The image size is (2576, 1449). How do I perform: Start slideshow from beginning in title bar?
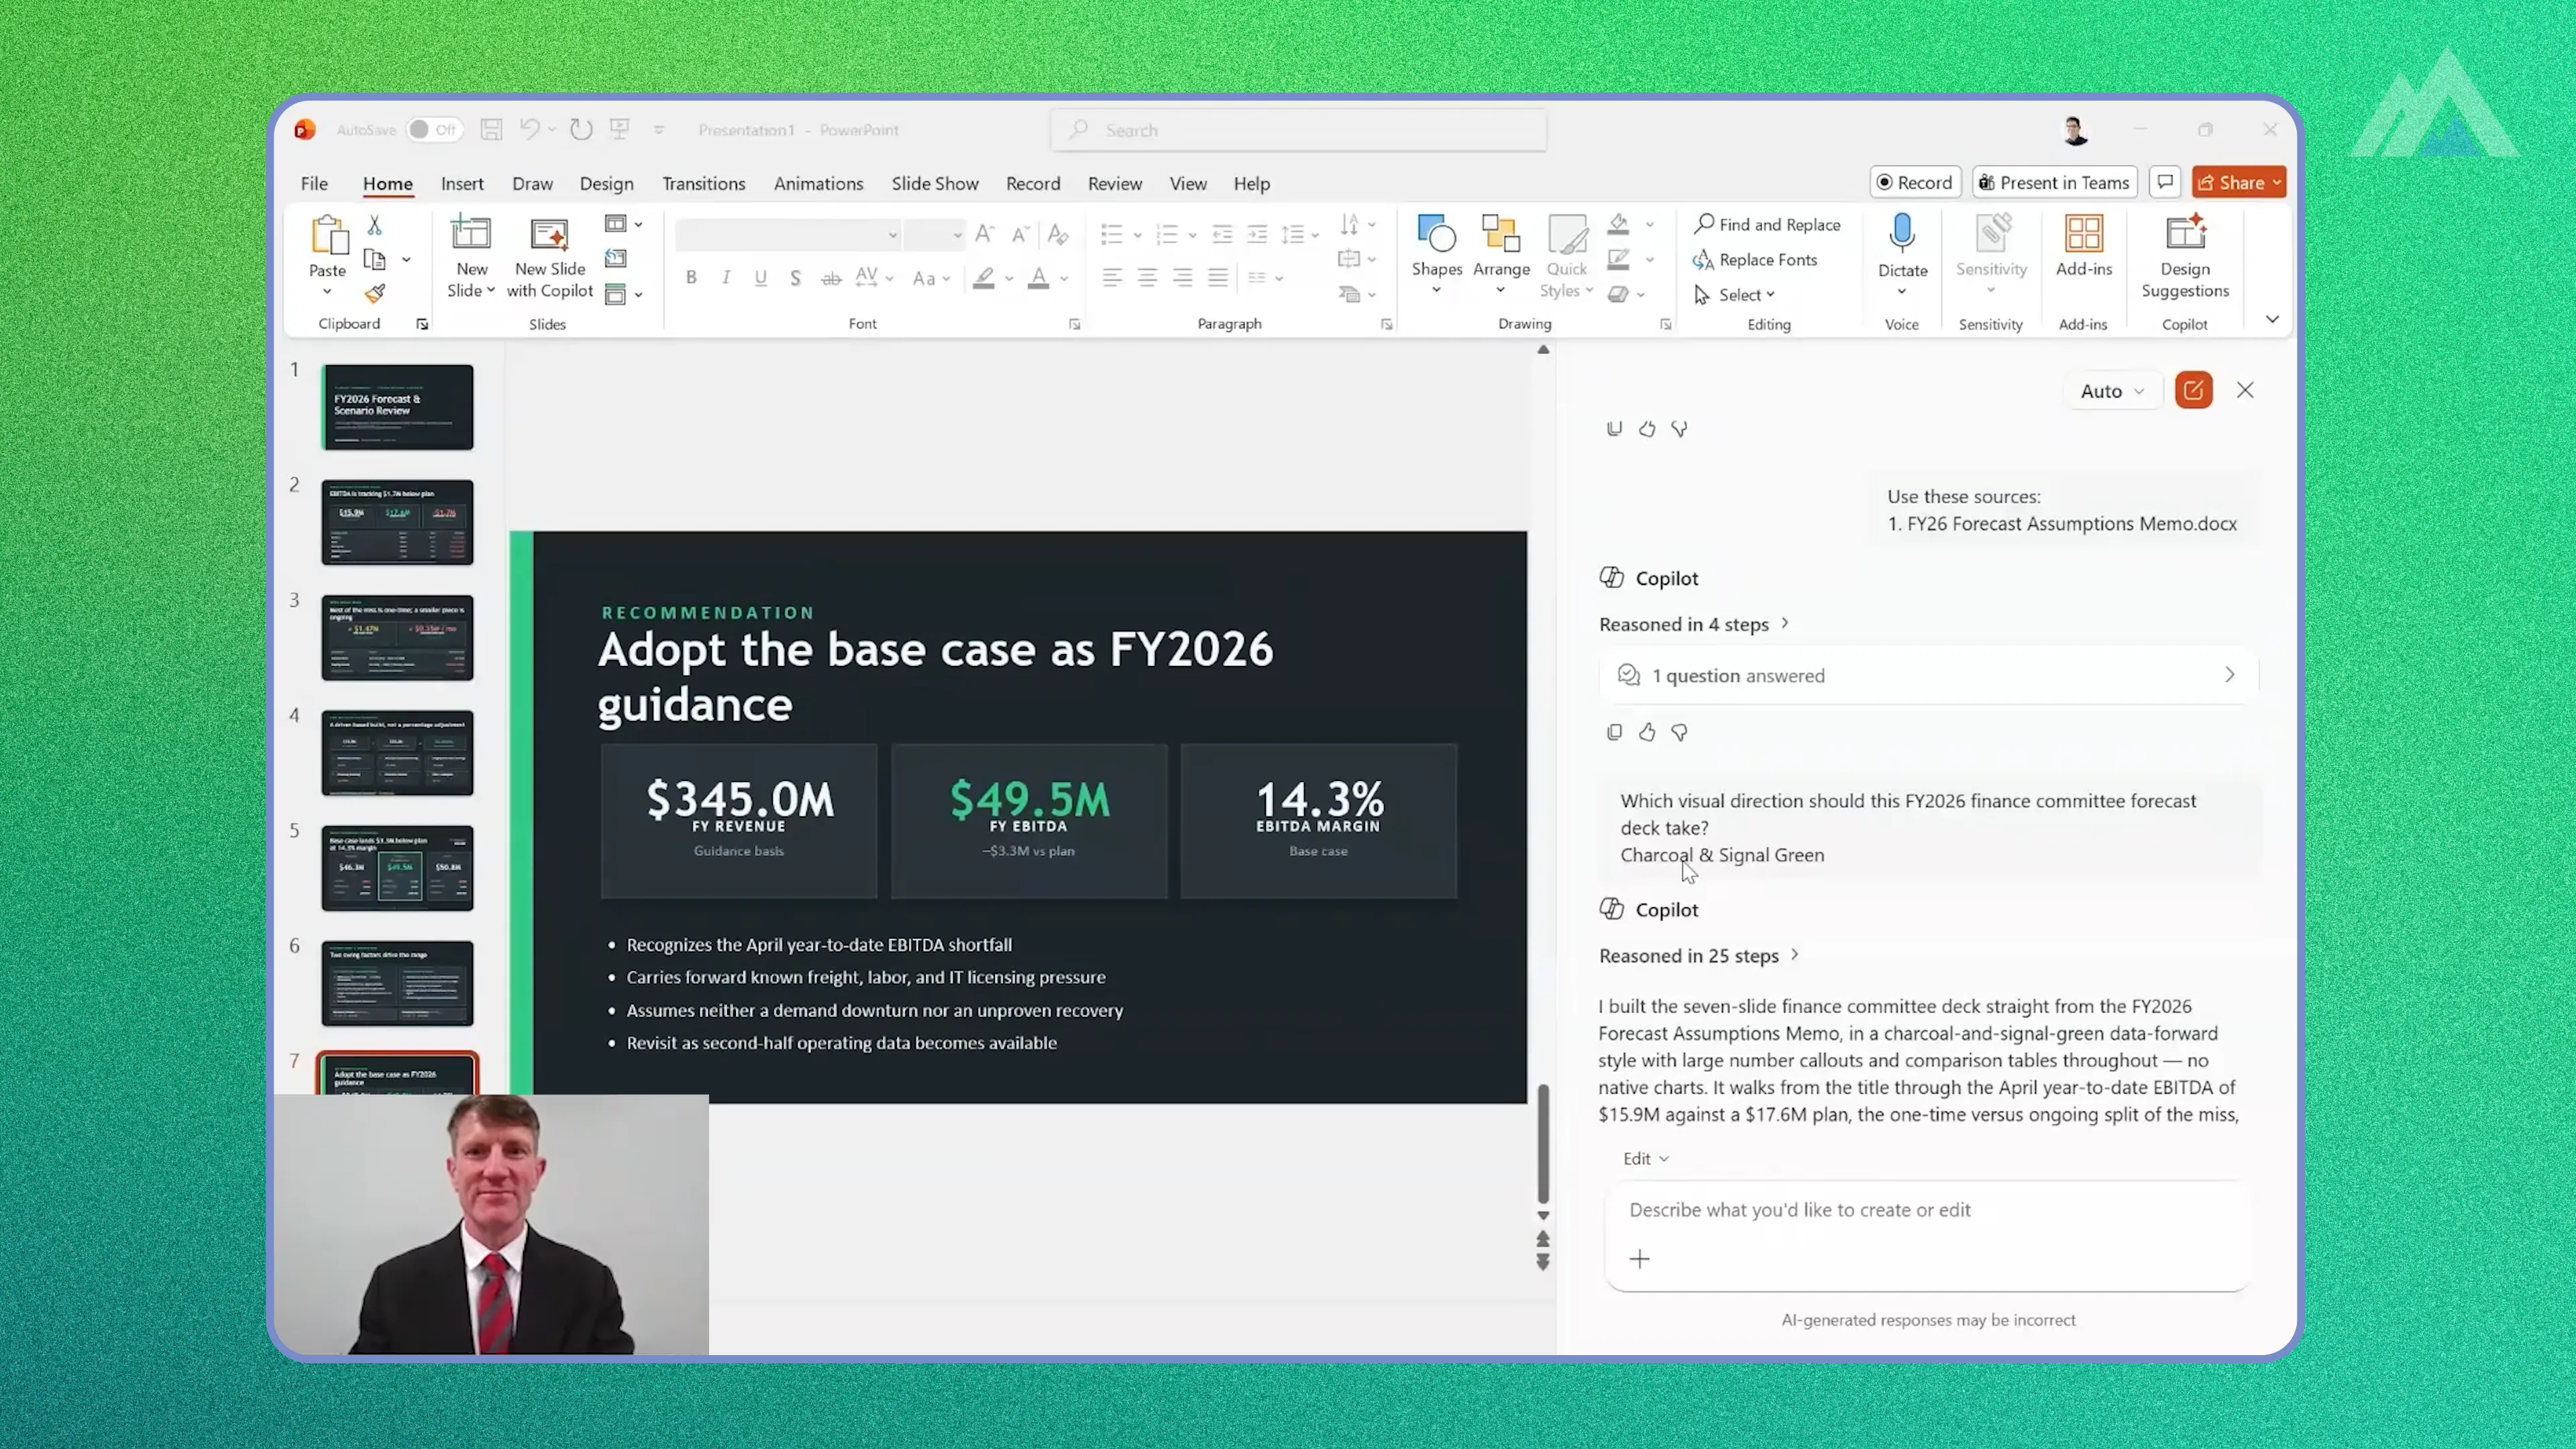620,130
